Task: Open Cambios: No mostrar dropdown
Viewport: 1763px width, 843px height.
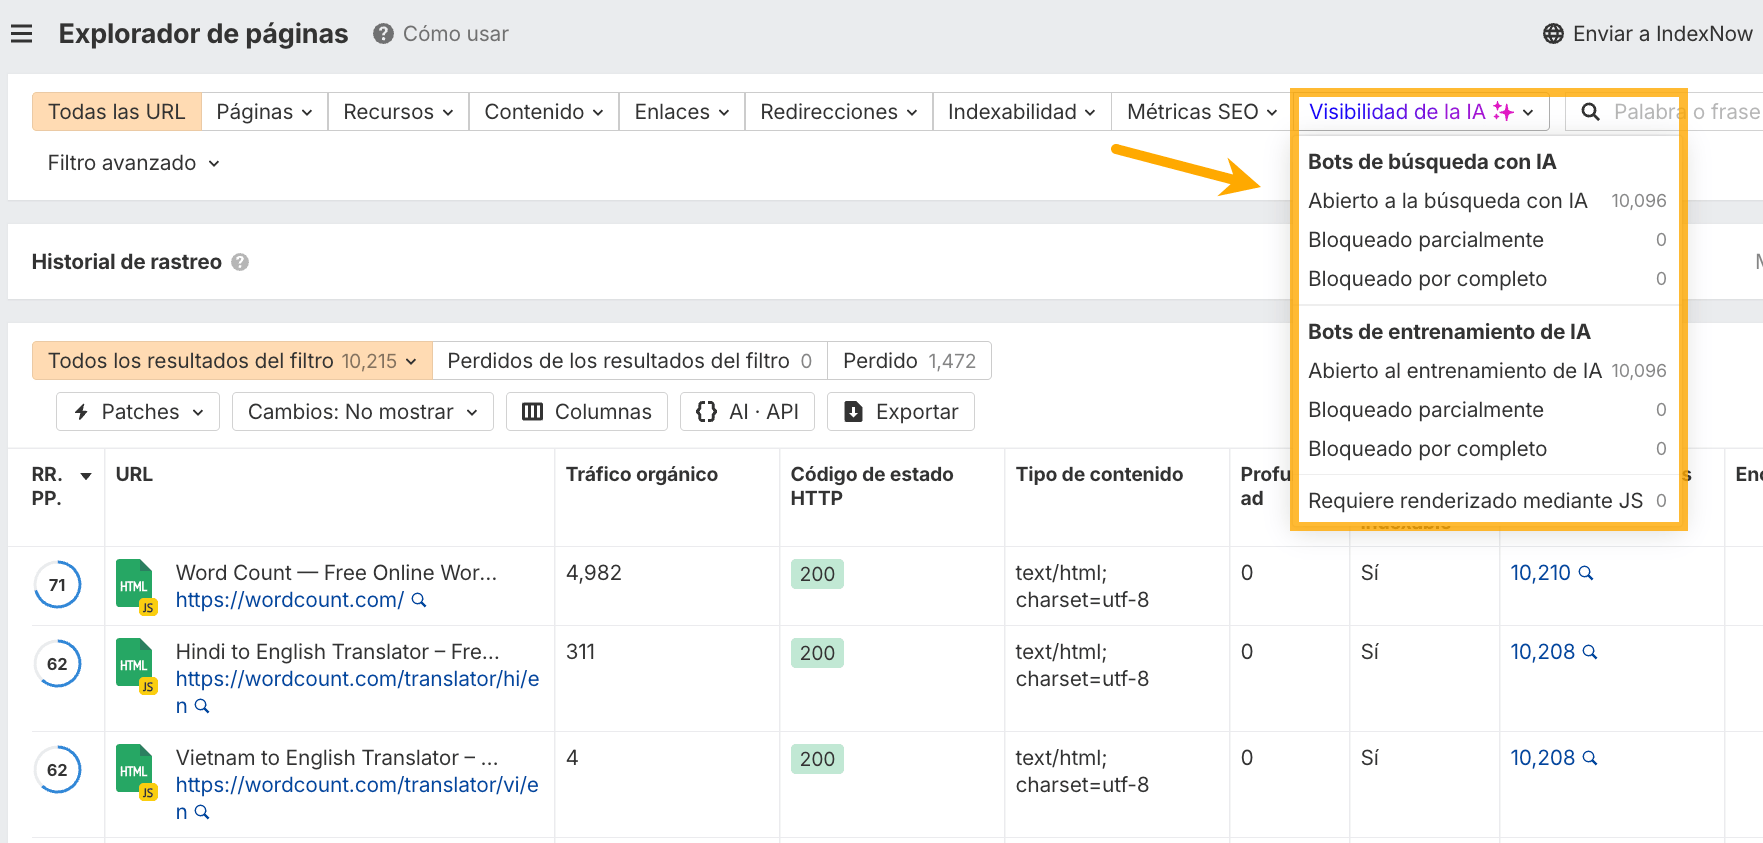Action: point(363,412)
